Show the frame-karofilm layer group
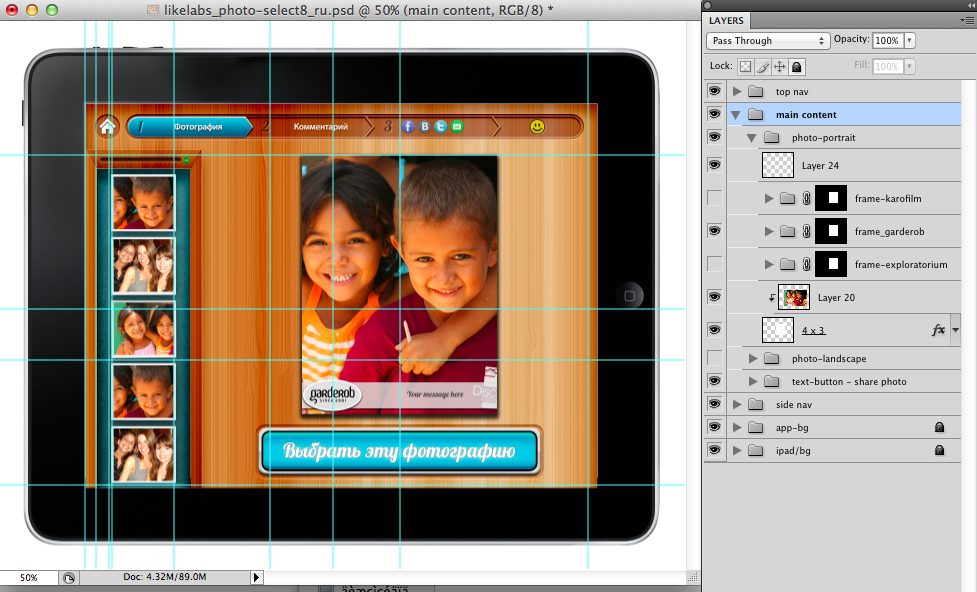977x592 pixels. (714, 199)
